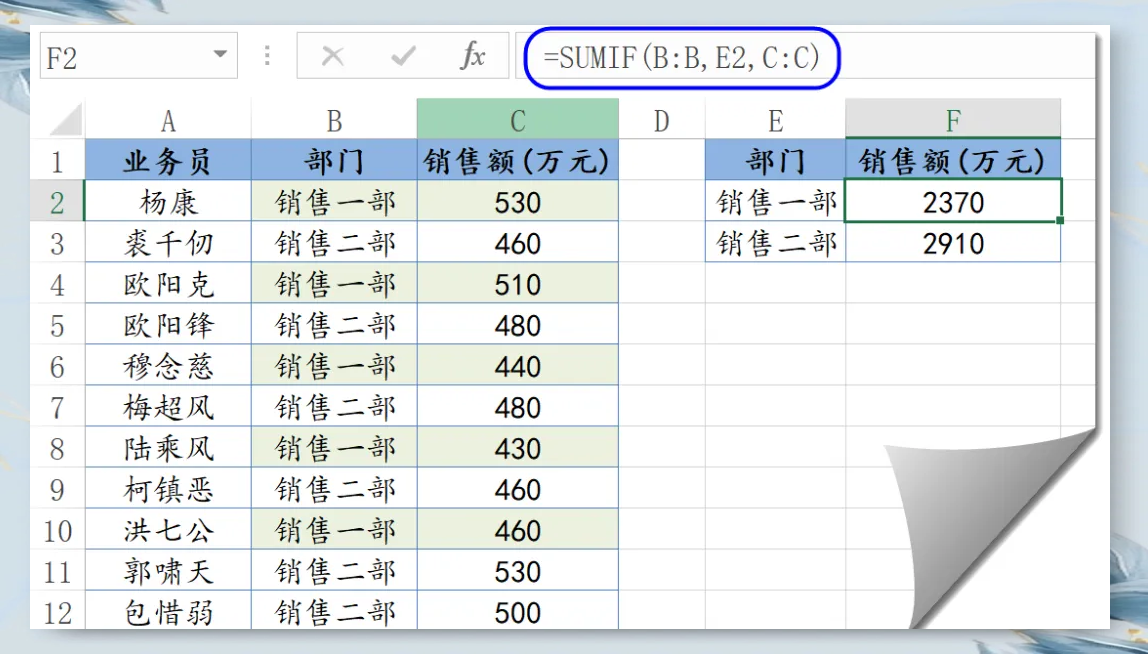1148x654 pixels.
Task: Select cell with name 穆念慈
Action: pos(168,365)
